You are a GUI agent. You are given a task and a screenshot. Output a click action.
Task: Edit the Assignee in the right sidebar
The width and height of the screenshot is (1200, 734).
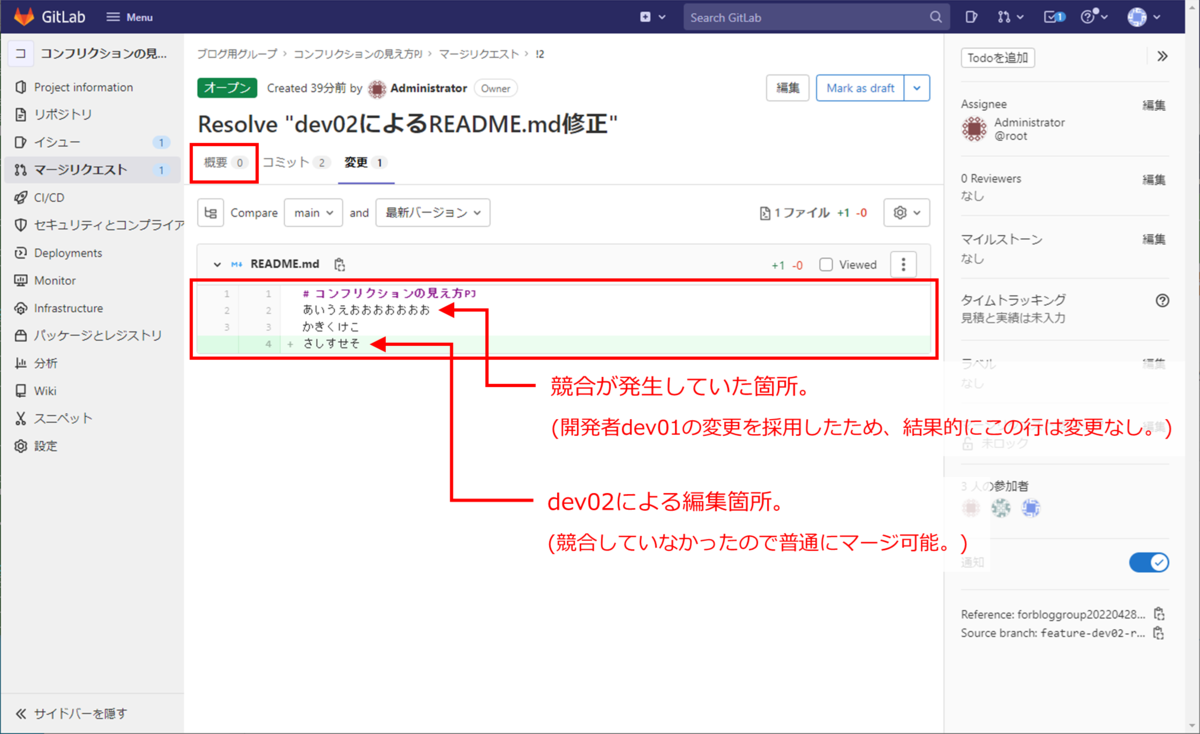(1154, 105)
